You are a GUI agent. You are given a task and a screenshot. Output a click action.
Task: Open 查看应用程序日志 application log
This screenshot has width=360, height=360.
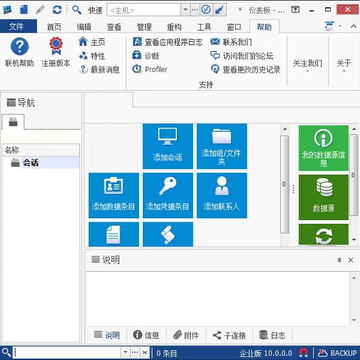(x=167, y=42)
